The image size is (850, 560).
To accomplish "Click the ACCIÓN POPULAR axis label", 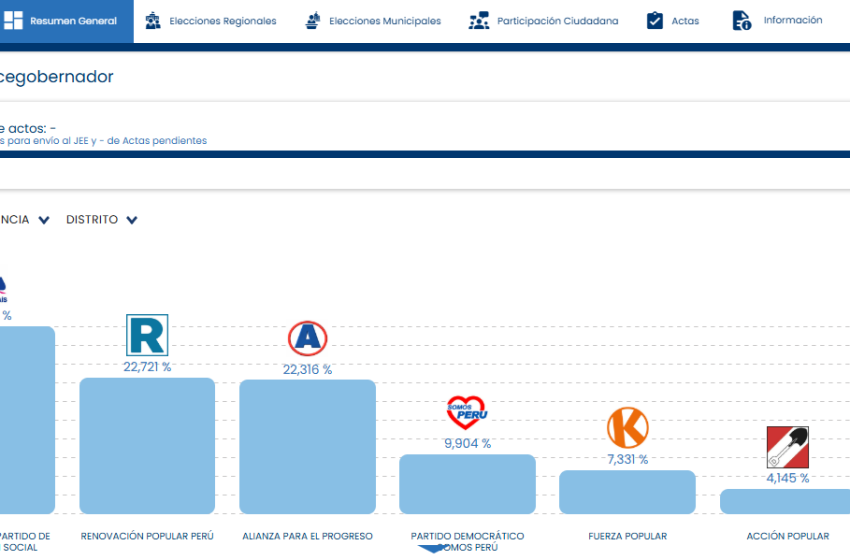I will (x=788, y=536).
